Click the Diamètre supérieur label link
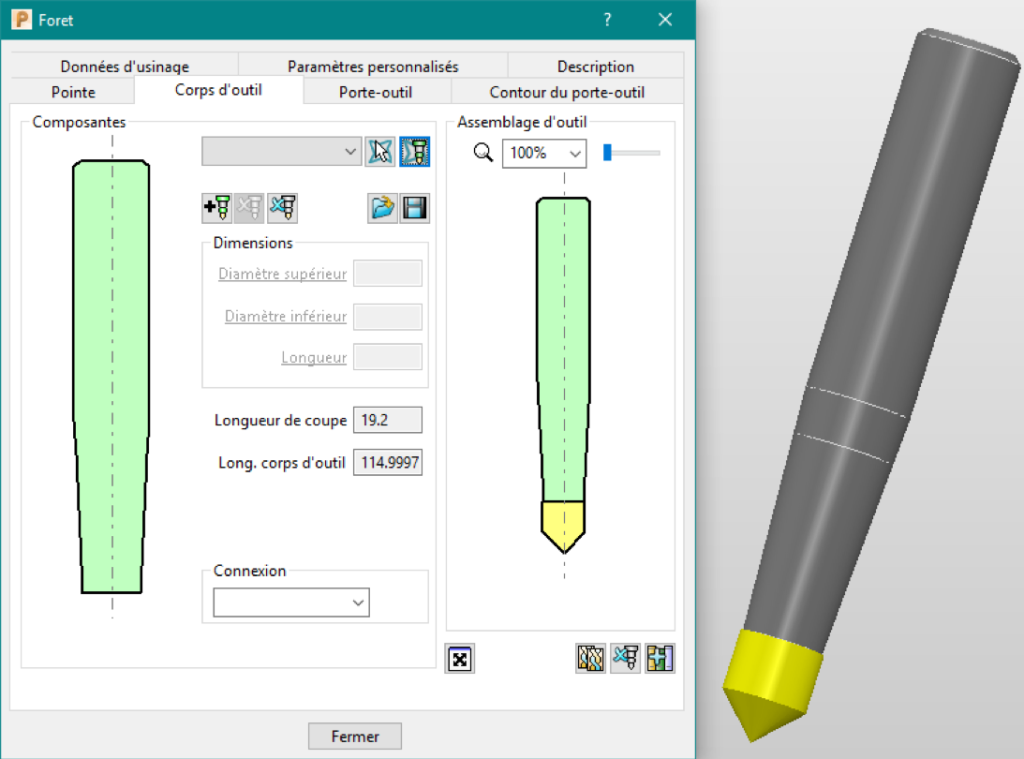Screen dimensions: 1024x759 click(282, 274)
